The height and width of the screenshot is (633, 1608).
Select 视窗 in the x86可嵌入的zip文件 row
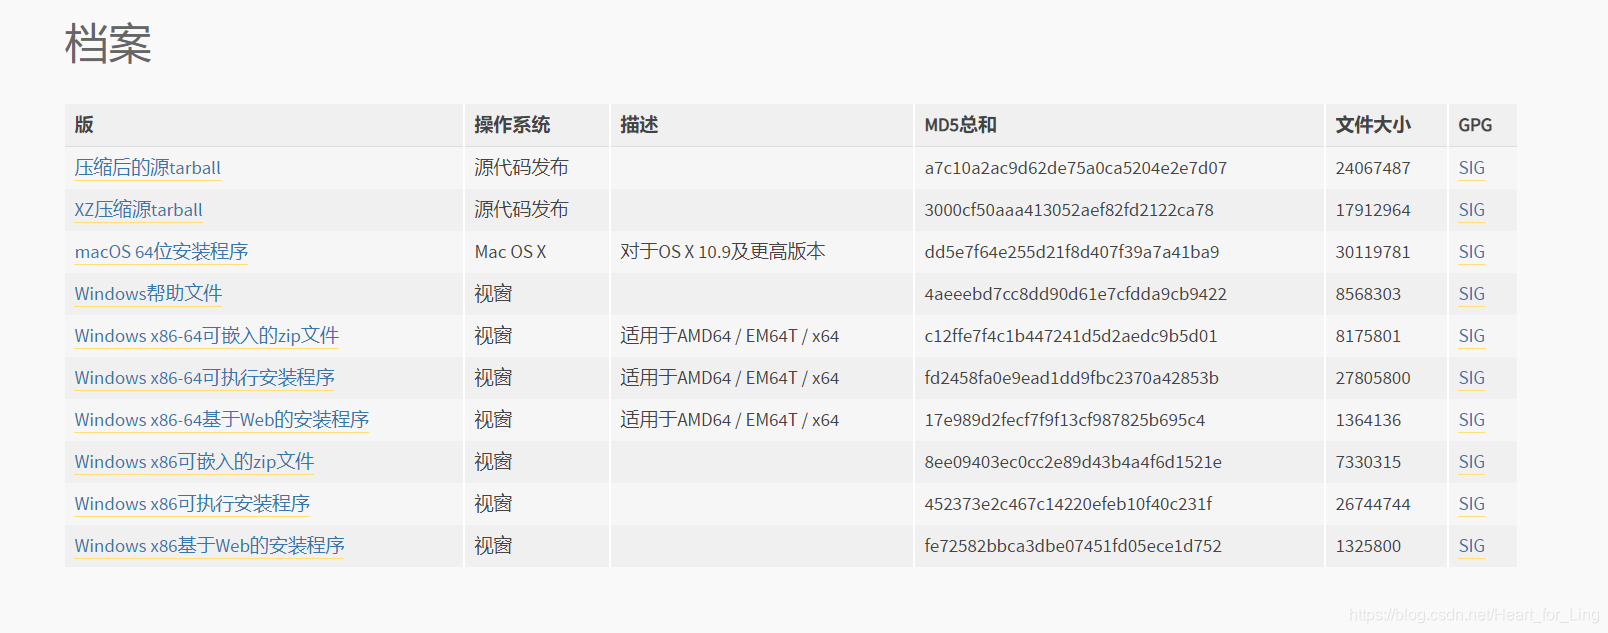[493, 462]
